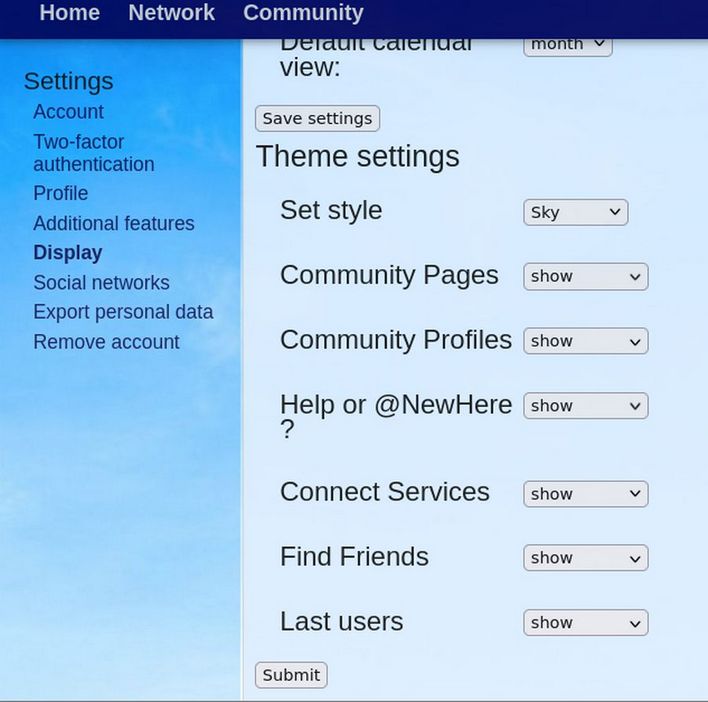Screen dimensions: 708x702
Task: Open Account settings in the sidebar
Action: click(x=68, y=112)
